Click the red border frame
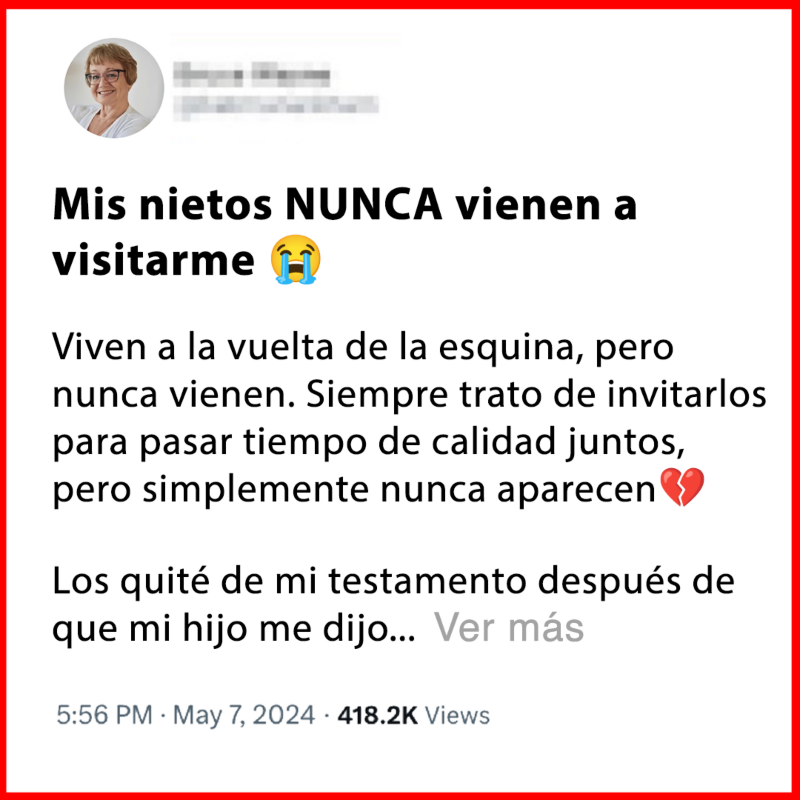This screenshot has width=800, height=800. (400, 4)
